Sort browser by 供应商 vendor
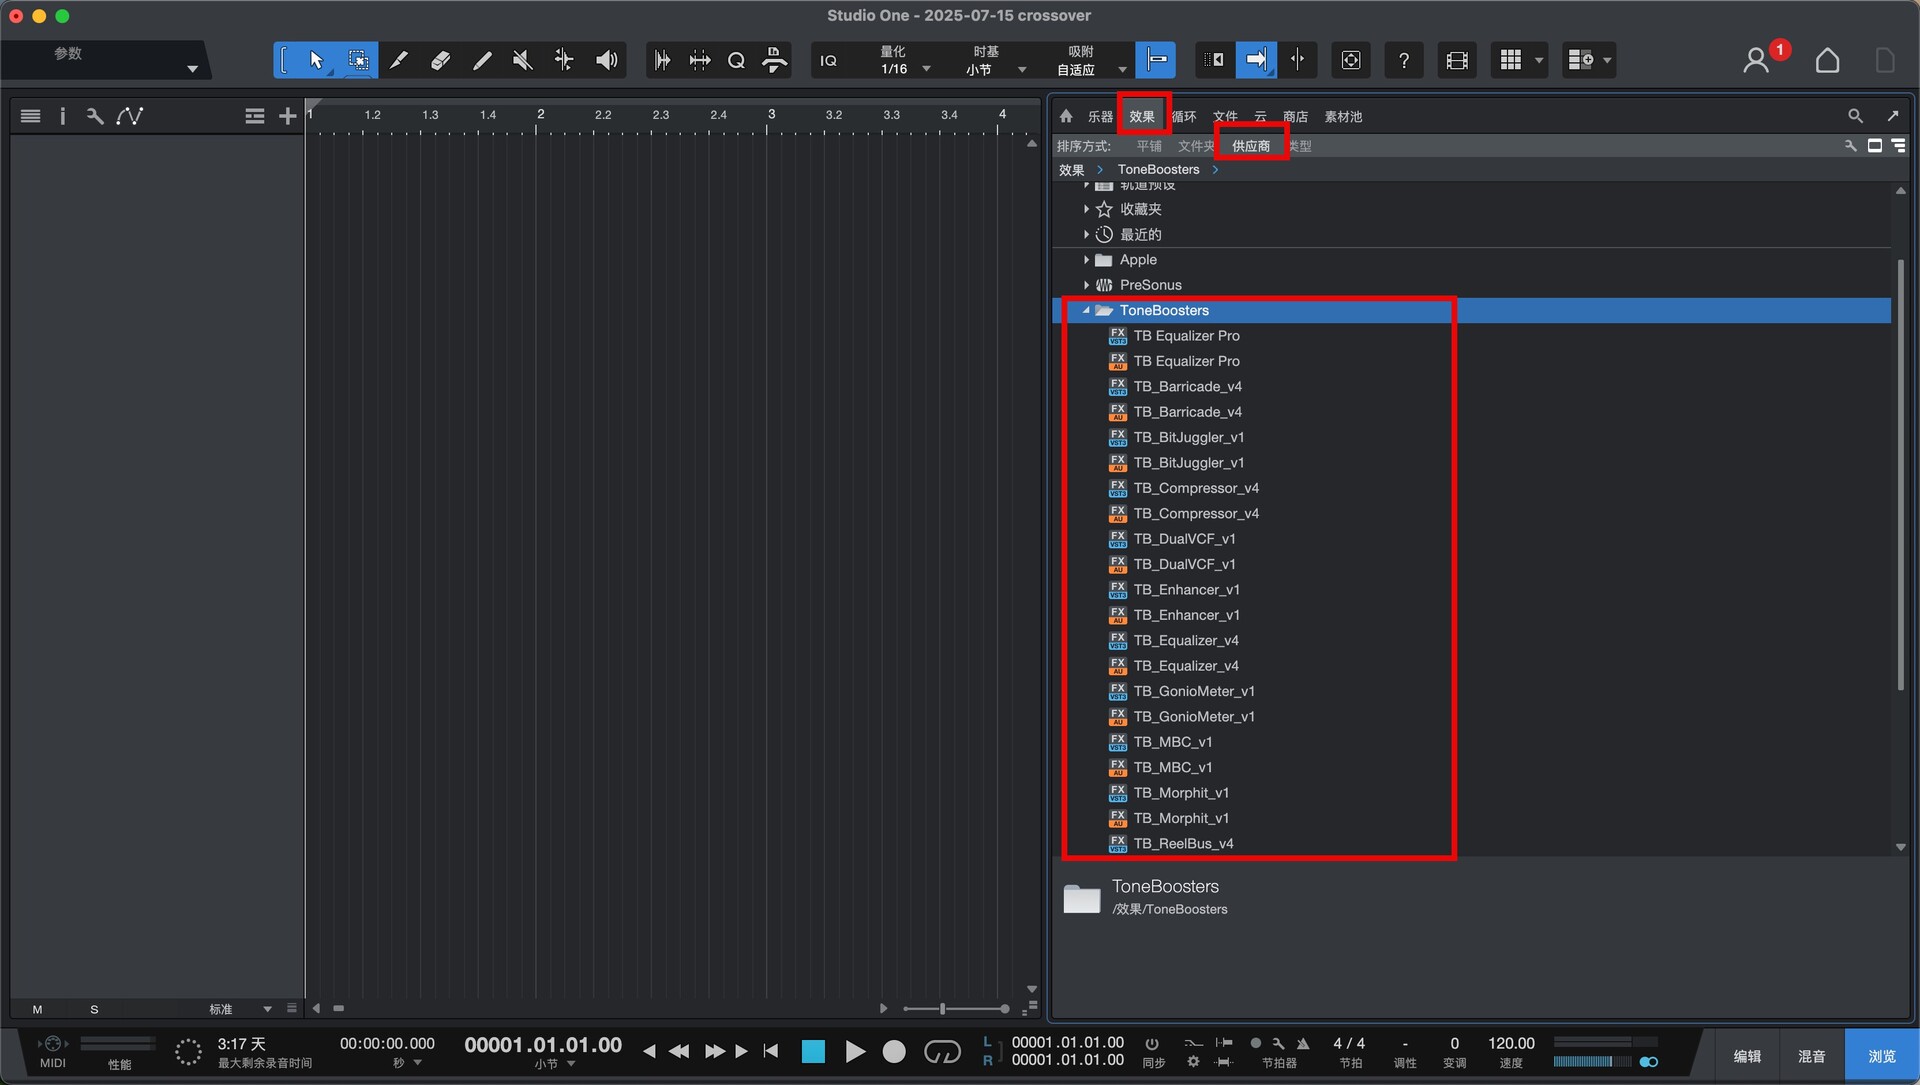This screenshot has width=1920, height=1085. pyautogui.click(x=1251, y=146)
